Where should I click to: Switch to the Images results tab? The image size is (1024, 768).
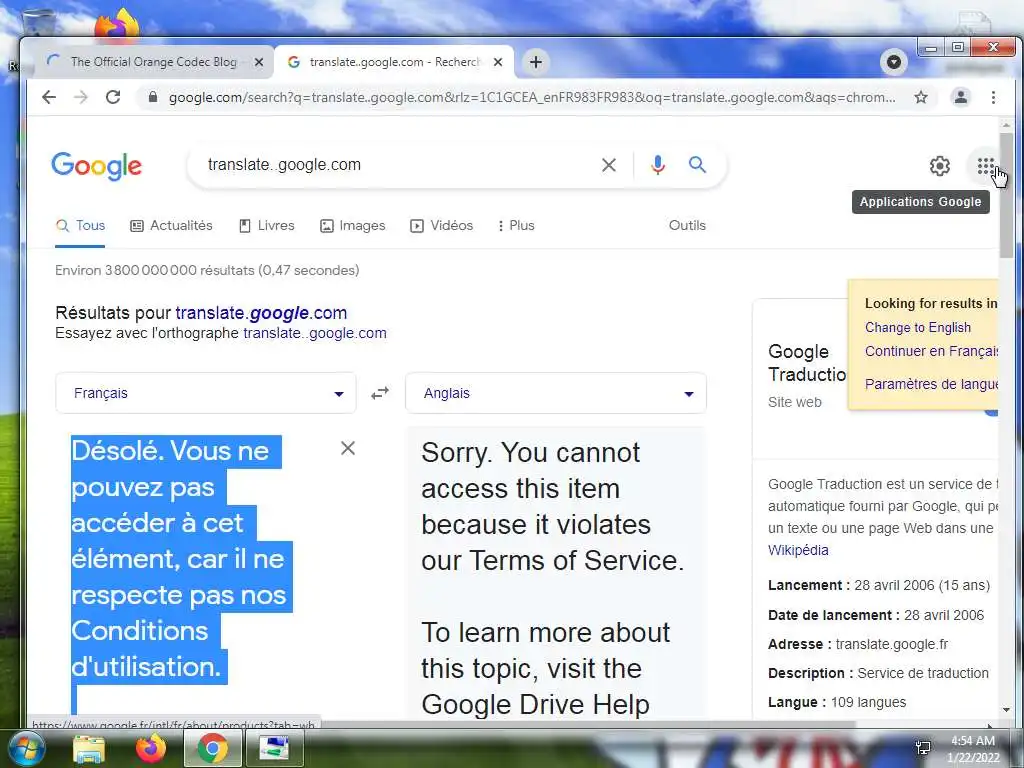click(x=353, y=225)
